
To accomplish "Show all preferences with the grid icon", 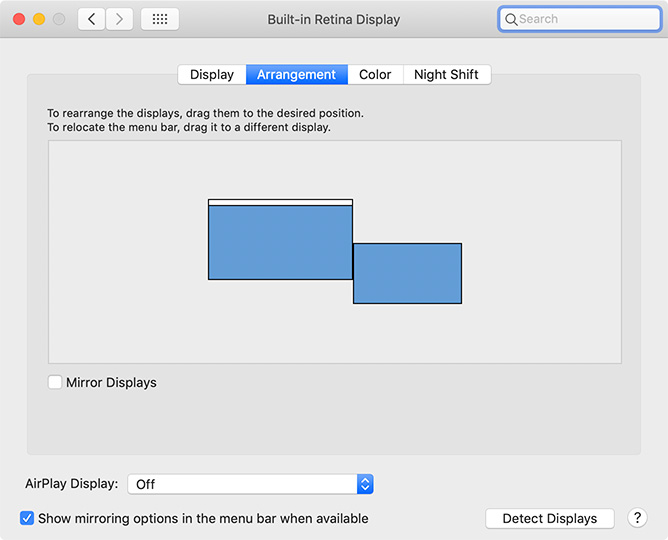I will tap(160, 19).
